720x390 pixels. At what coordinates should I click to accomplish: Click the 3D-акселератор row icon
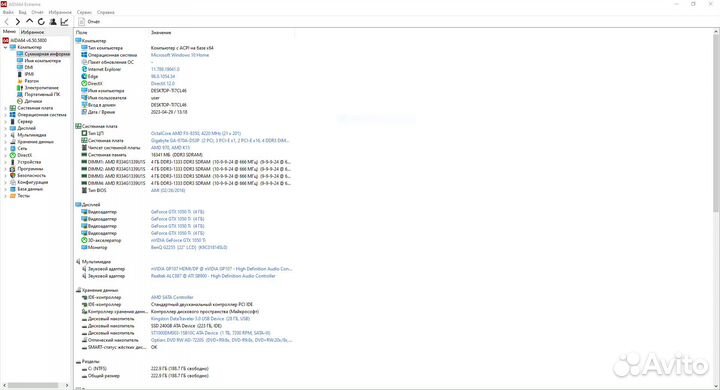[x=84, y=240]
